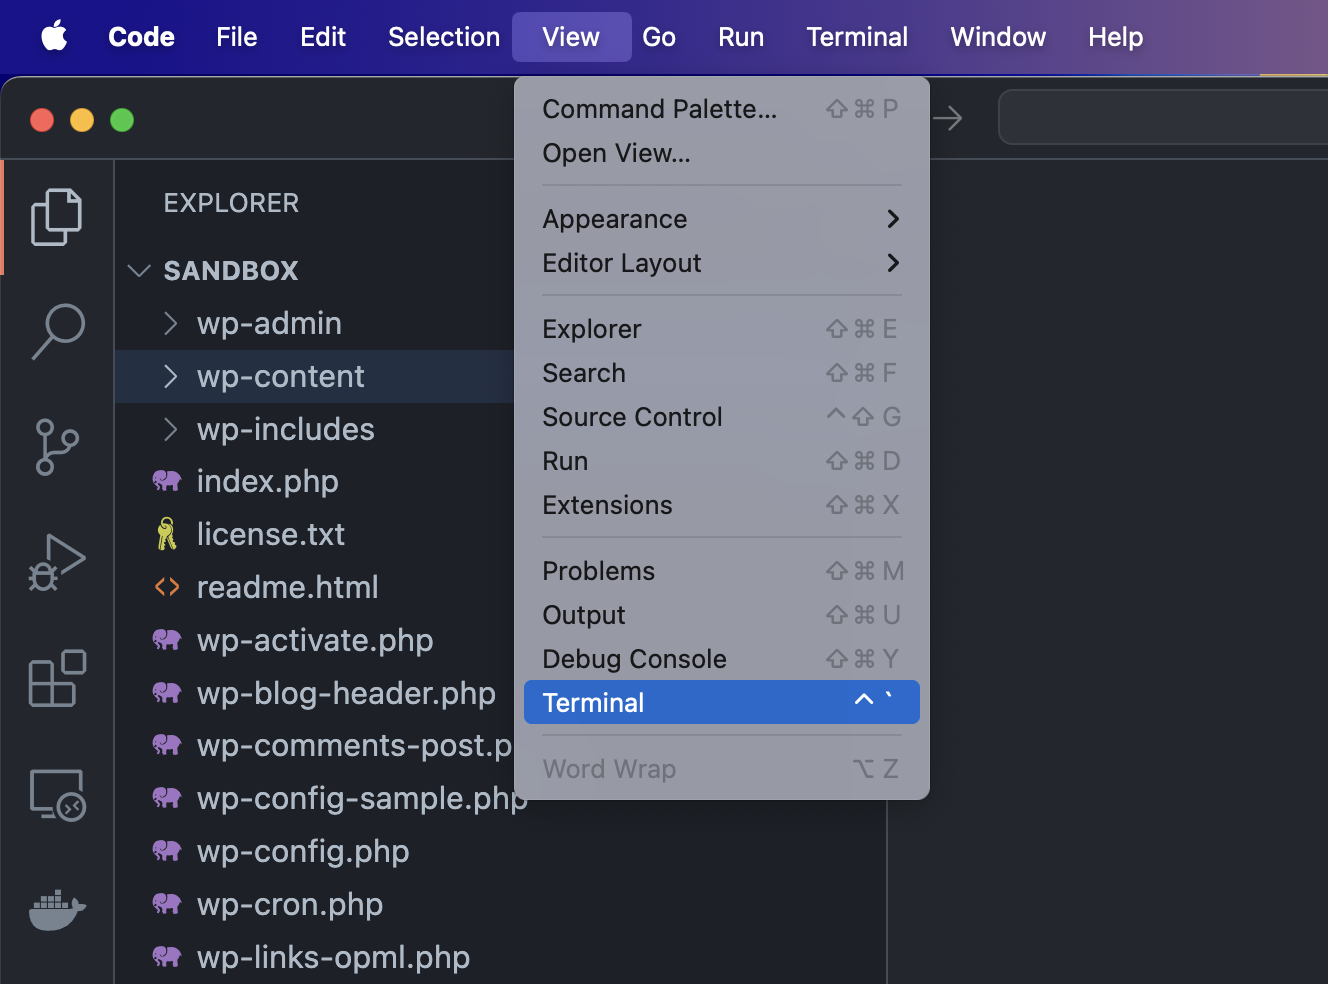Screen dimensions: 1328x984
Task: Click the PHP icon beside wp-config.php
Action: (167, 851)
